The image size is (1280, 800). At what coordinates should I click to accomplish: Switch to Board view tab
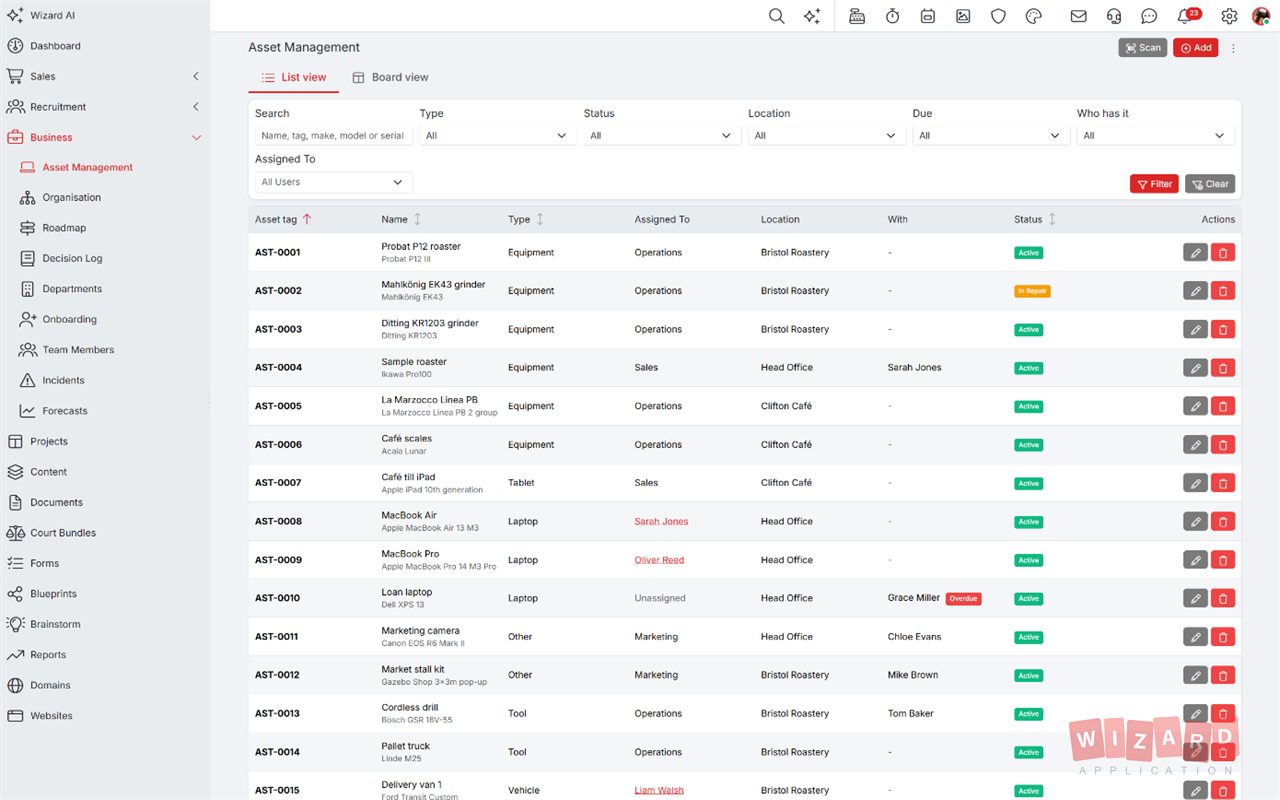pos(390,77)
